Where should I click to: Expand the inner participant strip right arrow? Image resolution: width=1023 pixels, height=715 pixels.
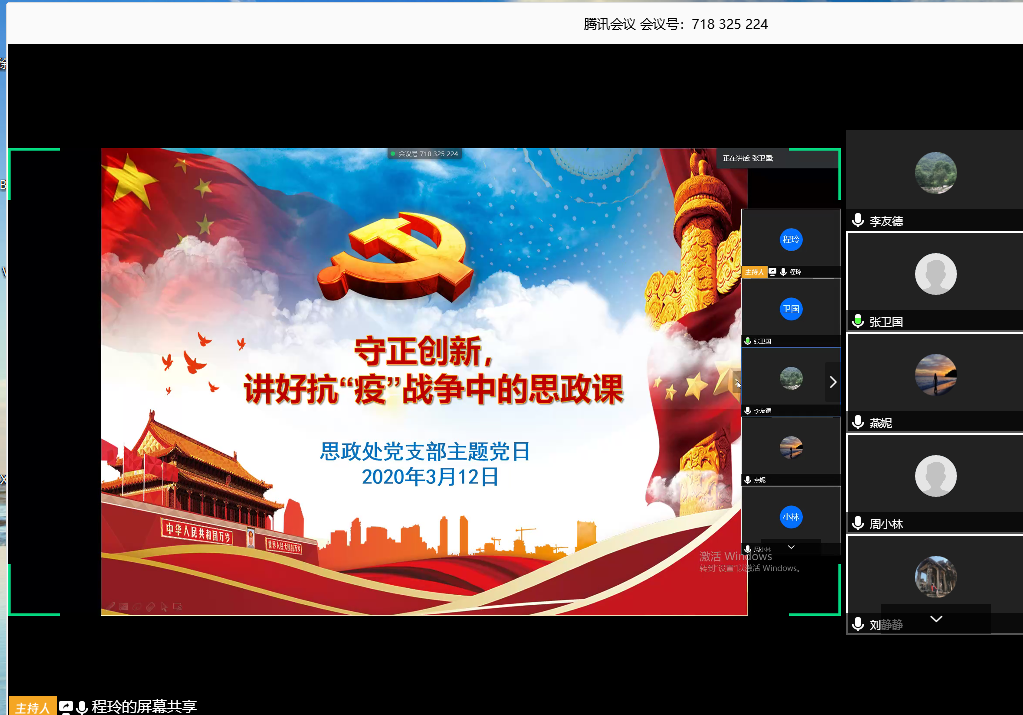pyautogui.click(x=832, y=381)
